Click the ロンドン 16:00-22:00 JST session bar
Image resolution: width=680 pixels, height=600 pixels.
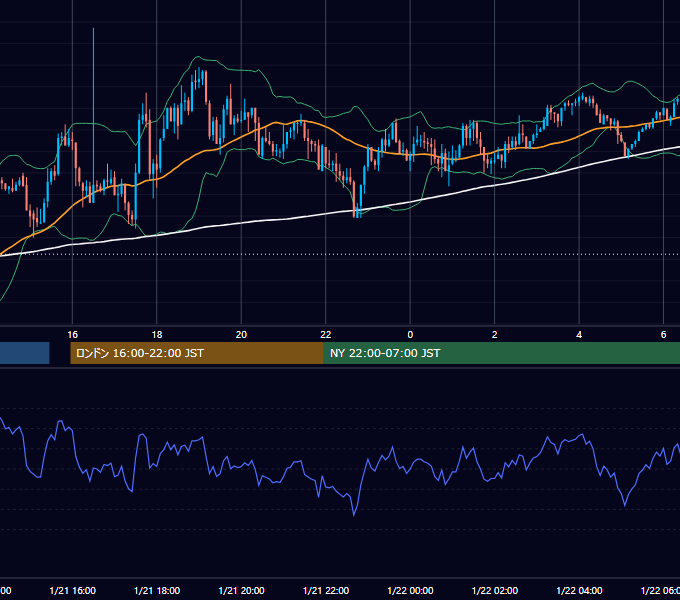pos(197,353)
